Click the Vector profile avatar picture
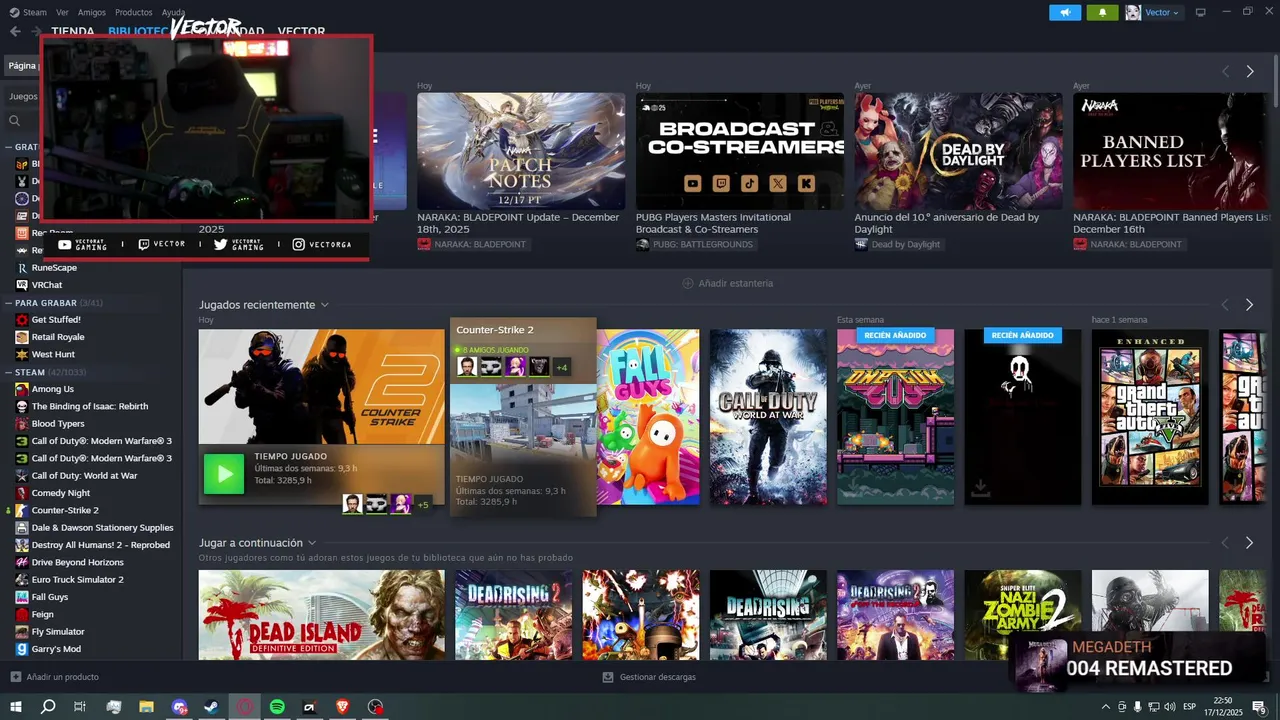This screenshot has width=1280, height=720. (x=1133, y=12)
